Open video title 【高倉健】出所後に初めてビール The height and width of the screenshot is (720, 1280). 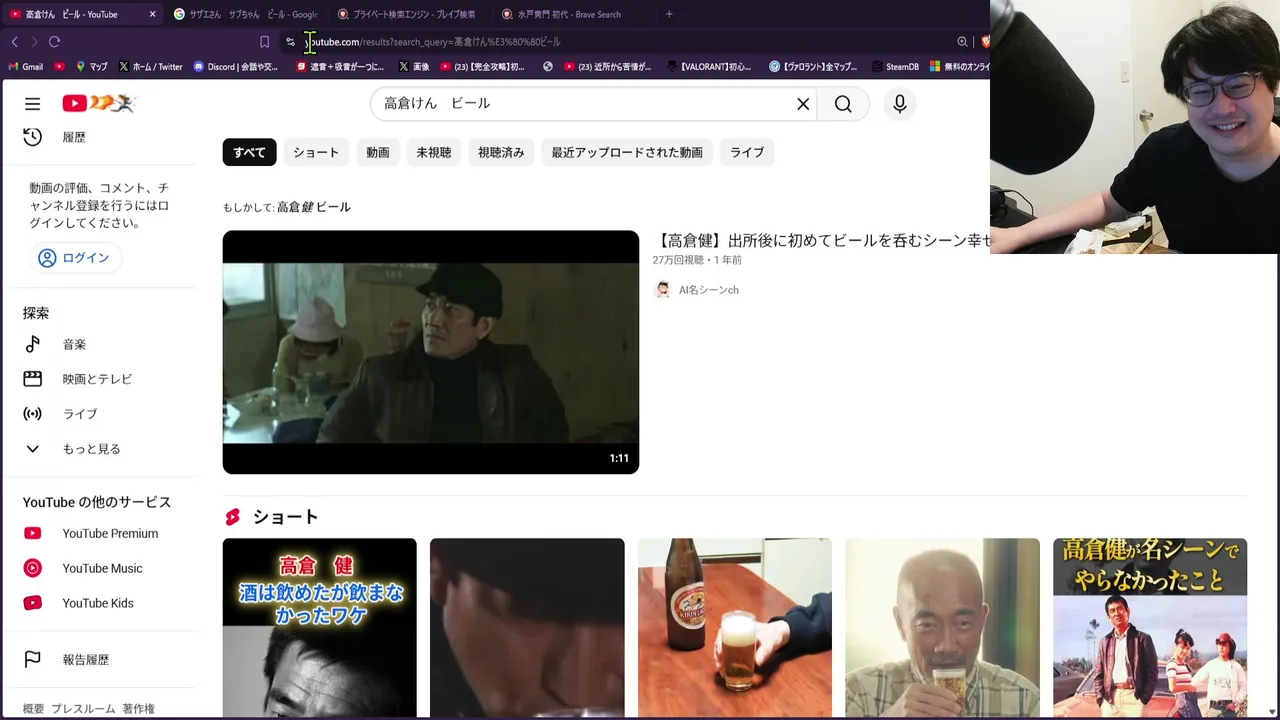(x=822, y=240)
